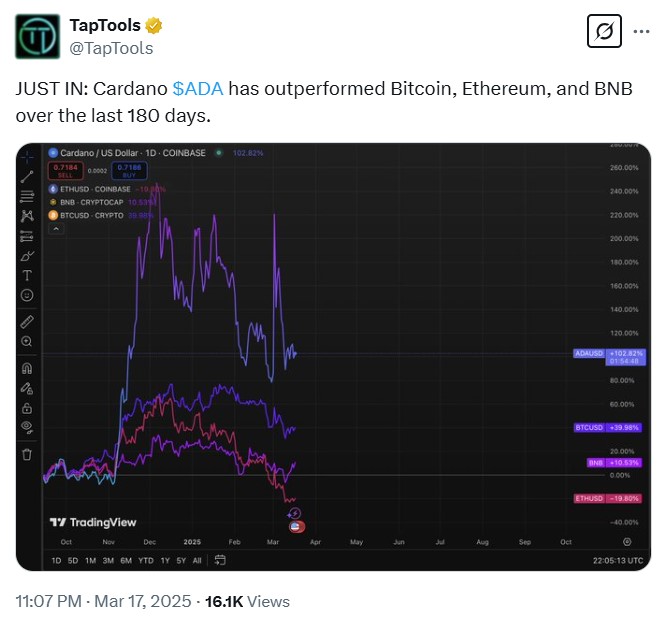Image resolution: width=664 pixels, height=619 pixels.
Task: Switch chart range to 6M
Action: pos(126,560)
